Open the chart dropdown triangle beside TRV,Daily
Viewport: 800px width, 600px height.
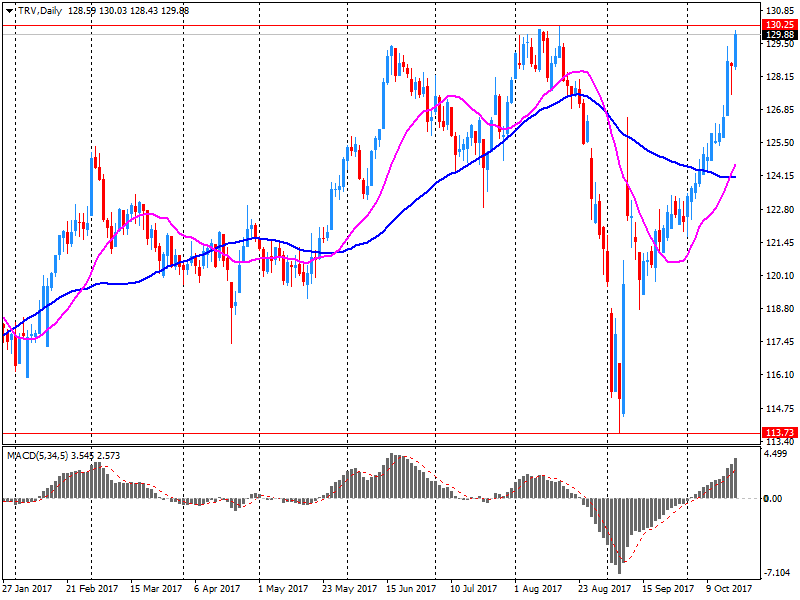point(9,11)
